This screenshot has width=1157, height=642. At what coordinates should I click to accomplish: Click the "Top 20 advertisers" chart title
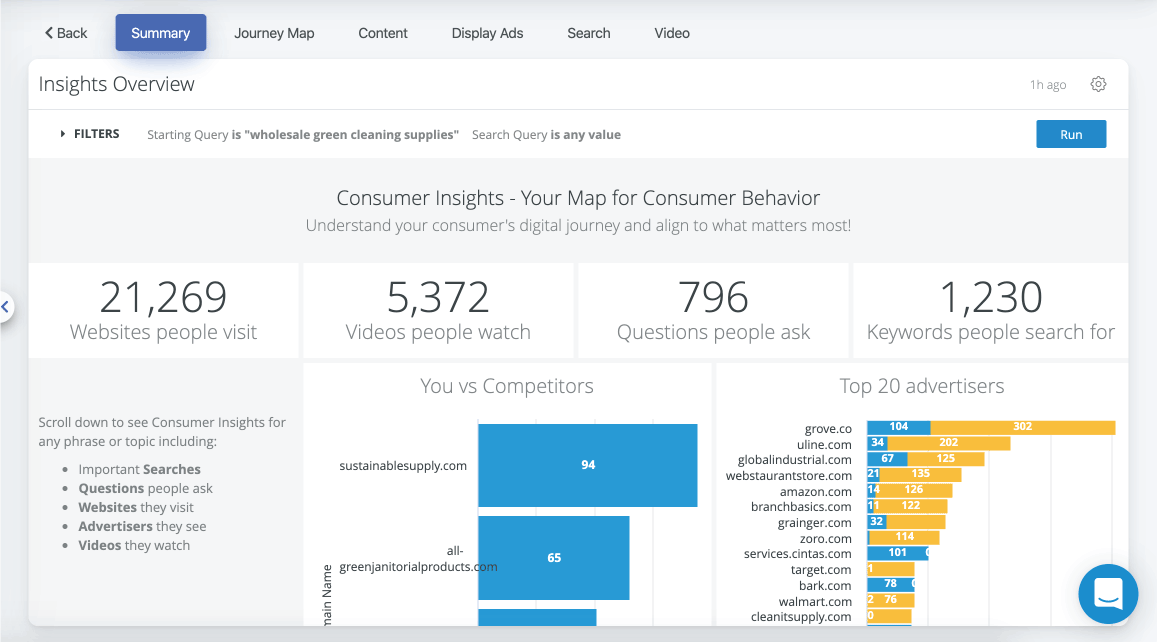922,386
